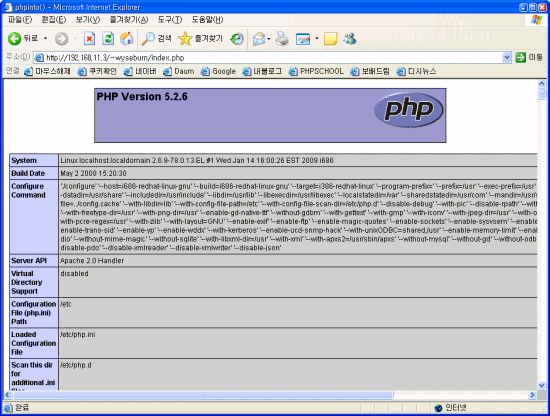Open the 디시뉴스 links bar bookmark
Screen dimensions: 550x416
[416, 71]
